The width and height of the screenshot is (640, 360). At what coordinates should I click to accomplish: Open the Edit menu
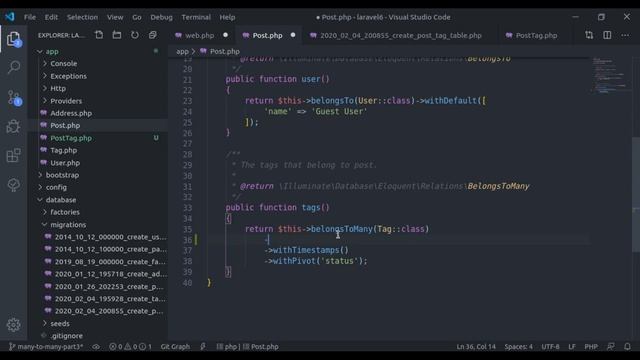pos(51,17)
